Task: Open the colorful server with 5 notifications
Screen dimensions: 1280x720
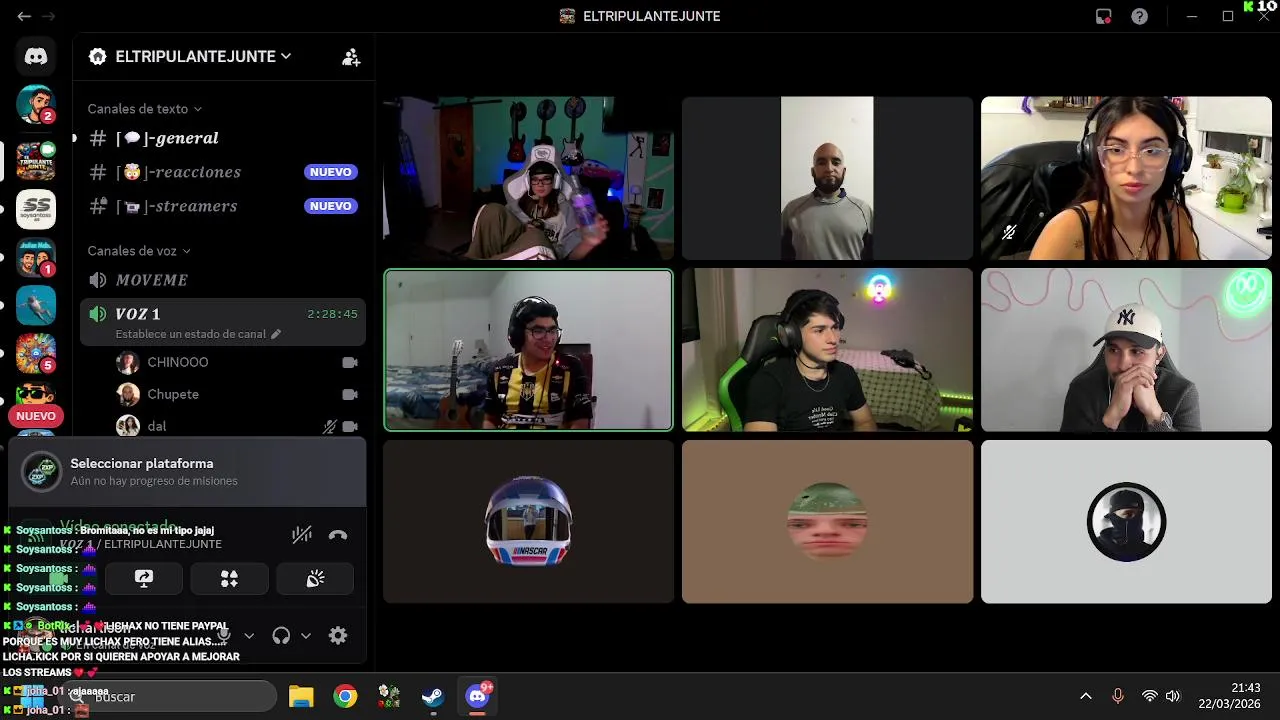Action: tap(36, 353)
